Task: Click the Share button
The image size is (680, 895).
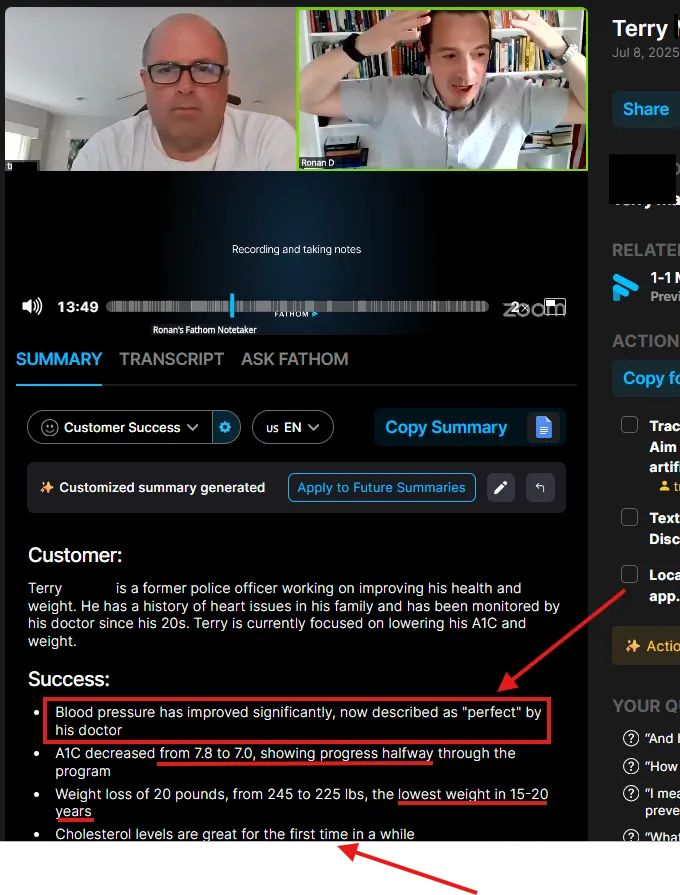Action: tap(646, 109)
